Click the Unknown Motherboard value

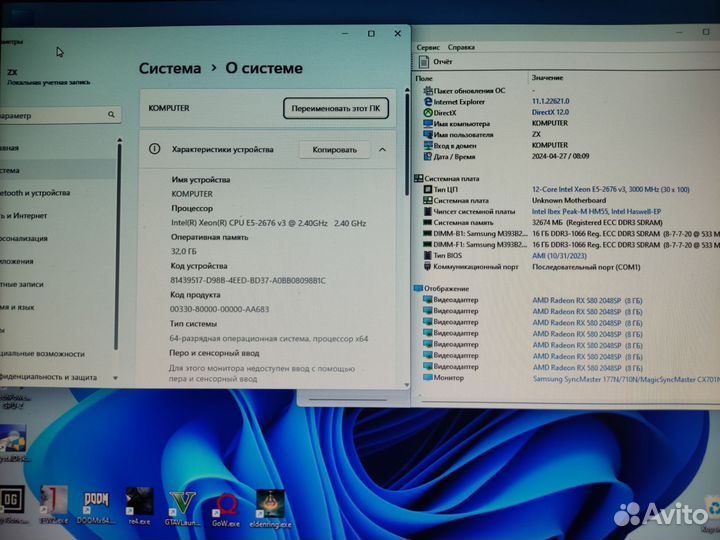click(568, 200)
